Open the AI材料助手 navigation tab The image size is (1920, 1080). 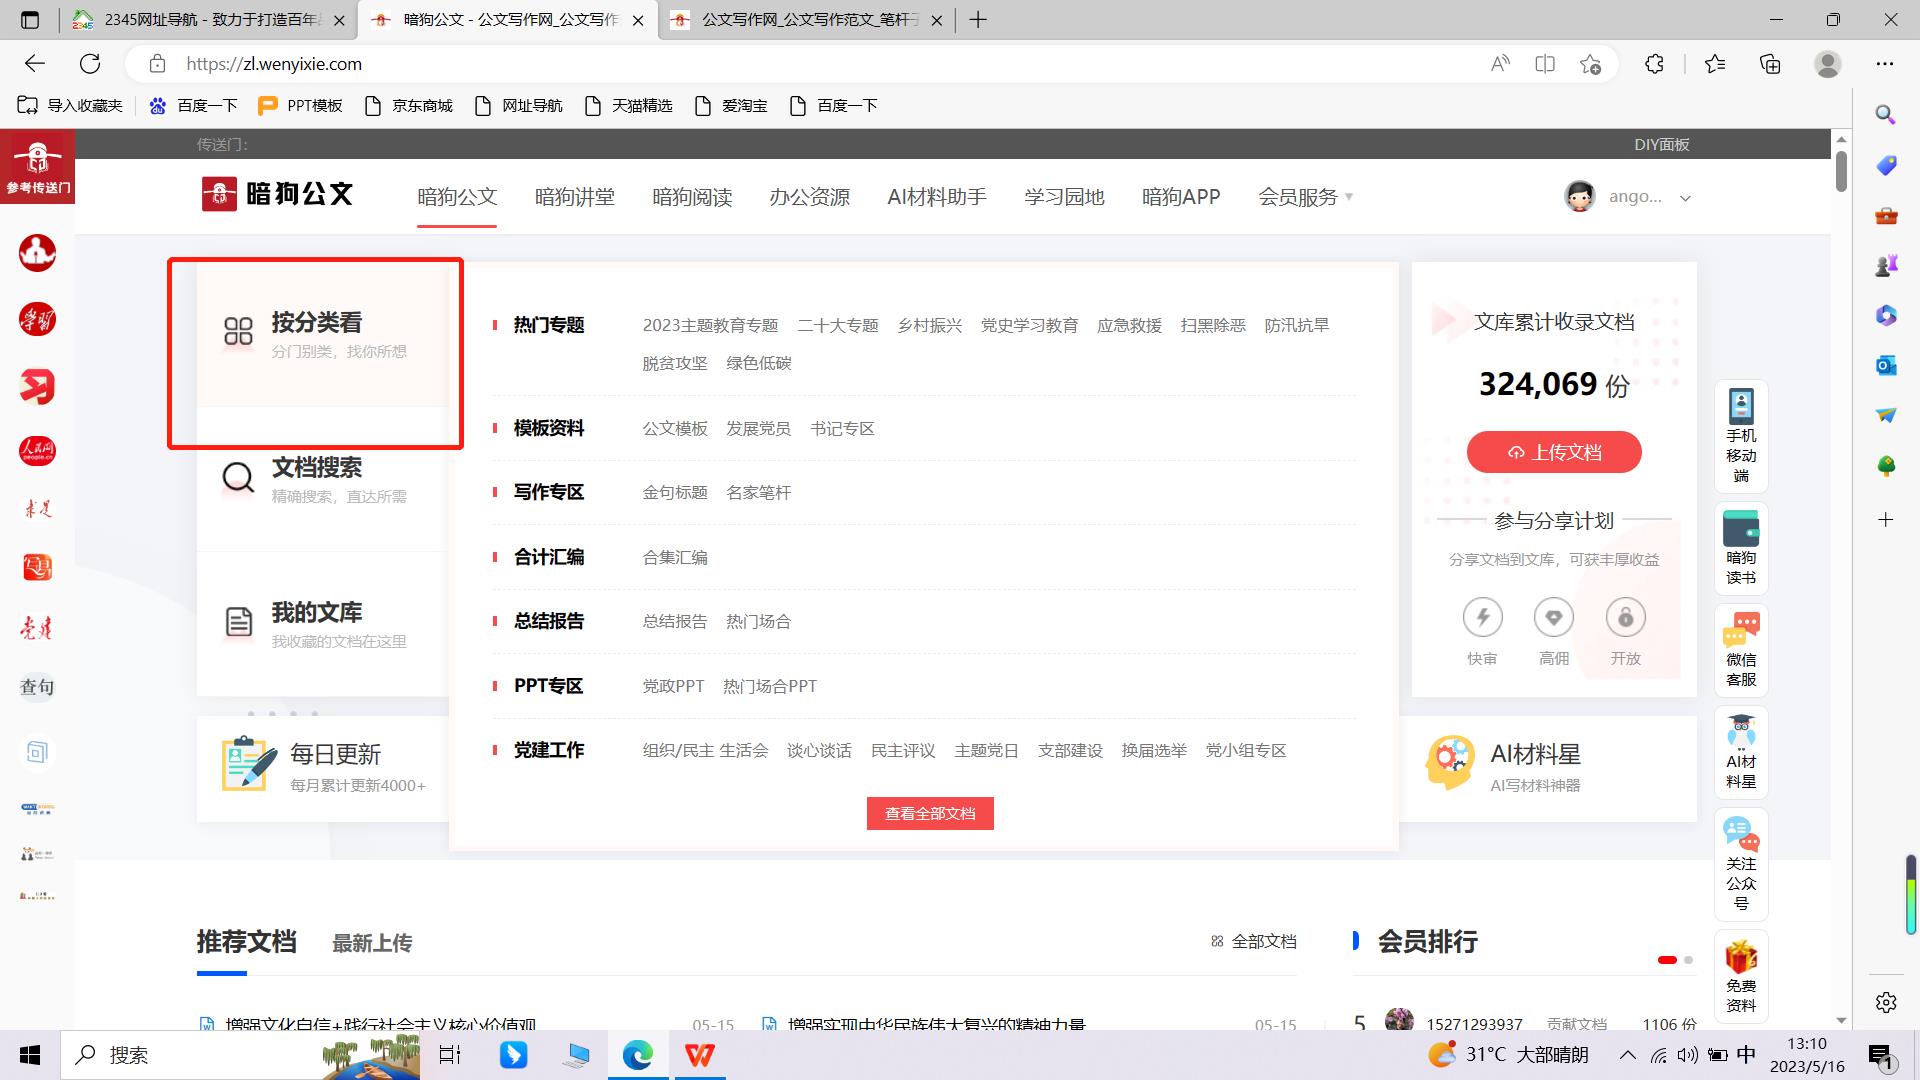pos(937,197)
